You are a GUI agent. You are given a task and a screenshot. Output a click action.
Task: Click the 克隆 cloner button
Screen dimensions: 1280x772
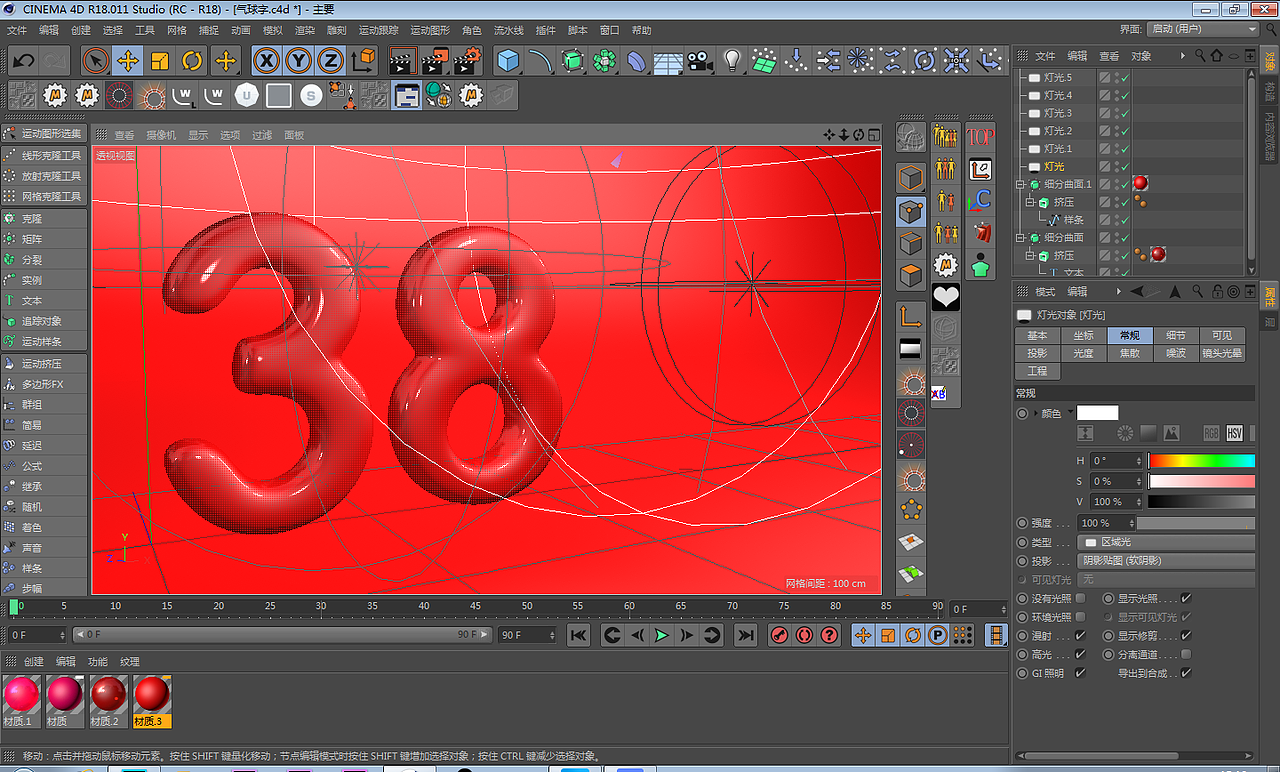[x=32, y=218]
